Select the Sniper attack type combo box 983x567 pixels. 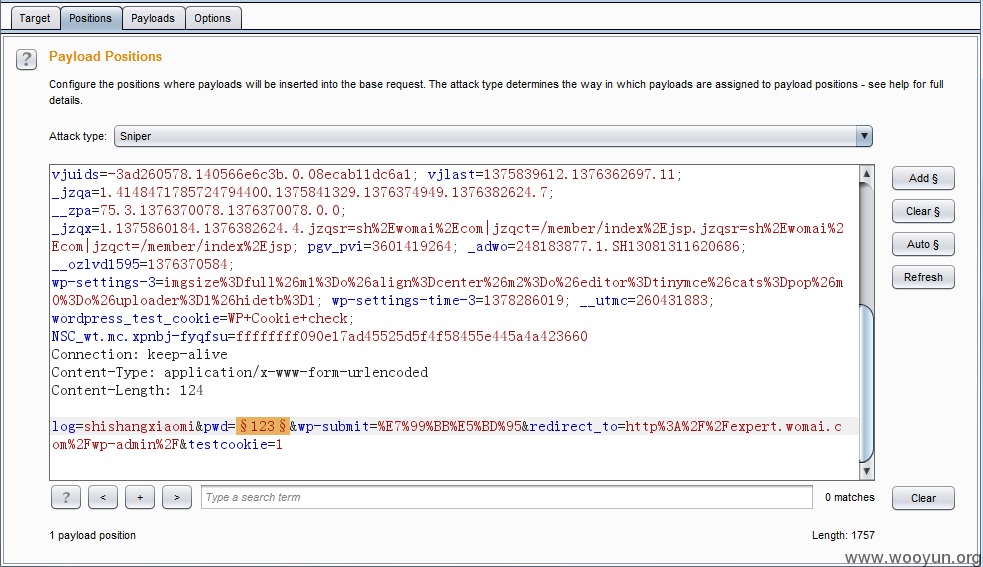[493, 136]
